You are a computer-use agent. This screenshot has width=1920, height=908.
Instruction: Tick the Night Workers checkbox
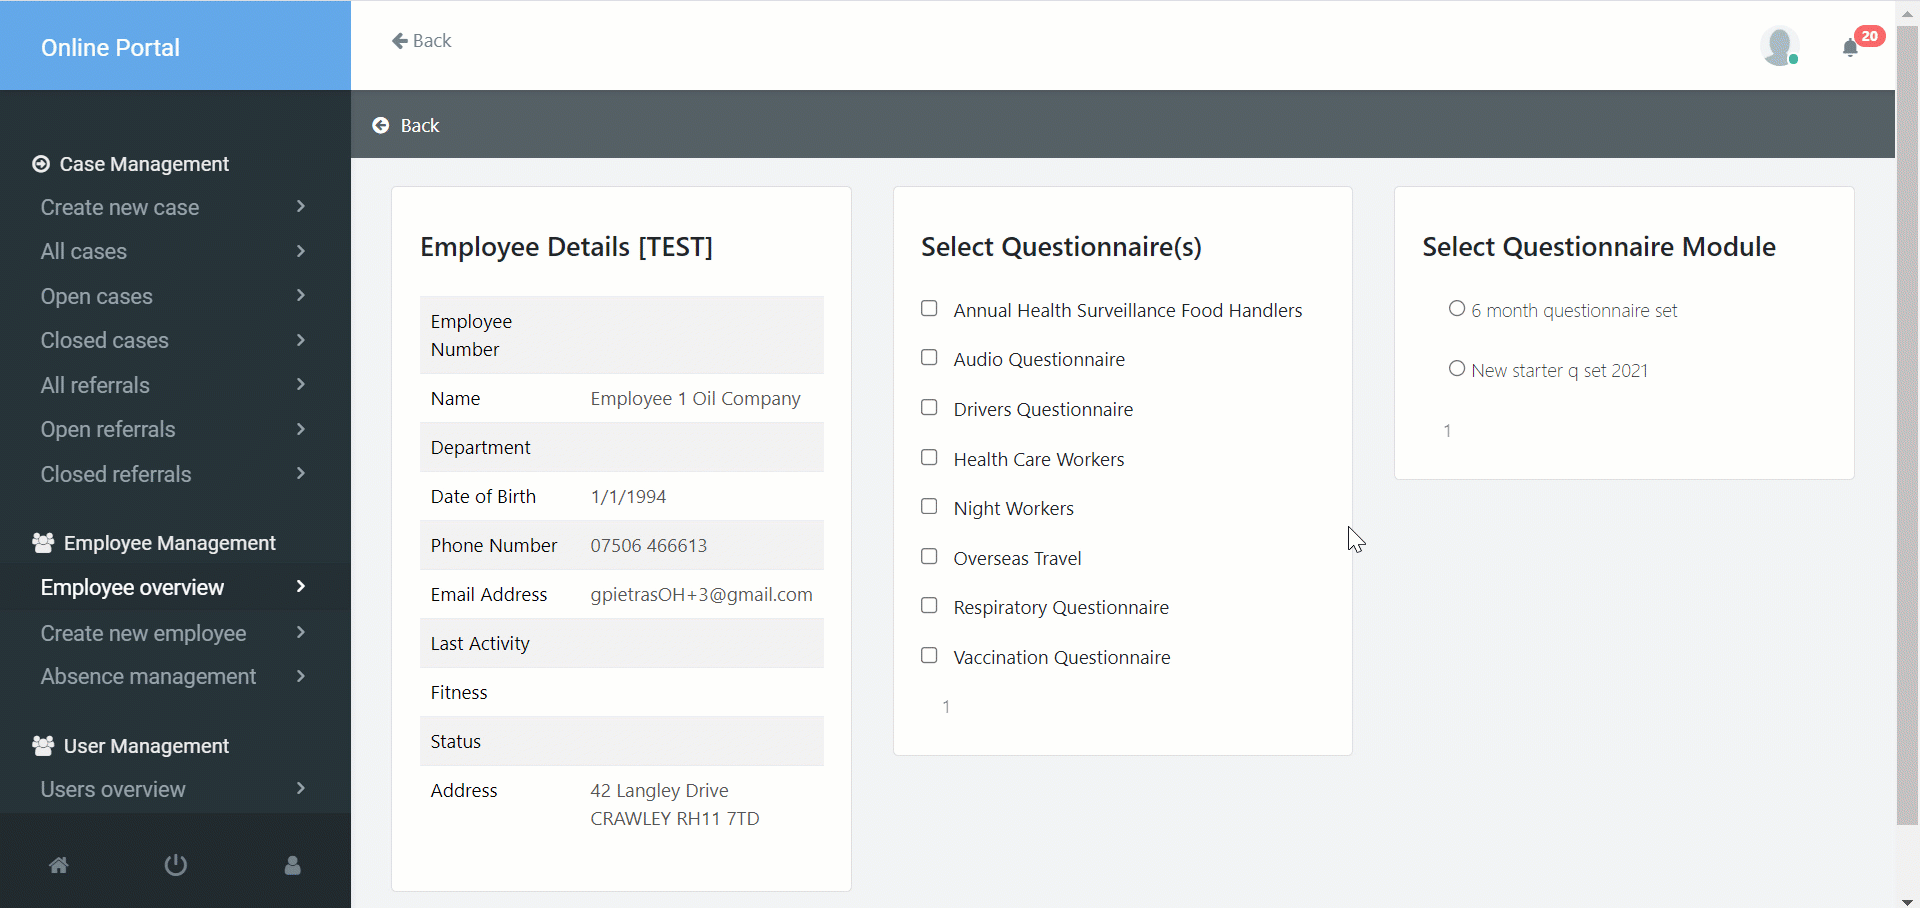coord(929,507)
